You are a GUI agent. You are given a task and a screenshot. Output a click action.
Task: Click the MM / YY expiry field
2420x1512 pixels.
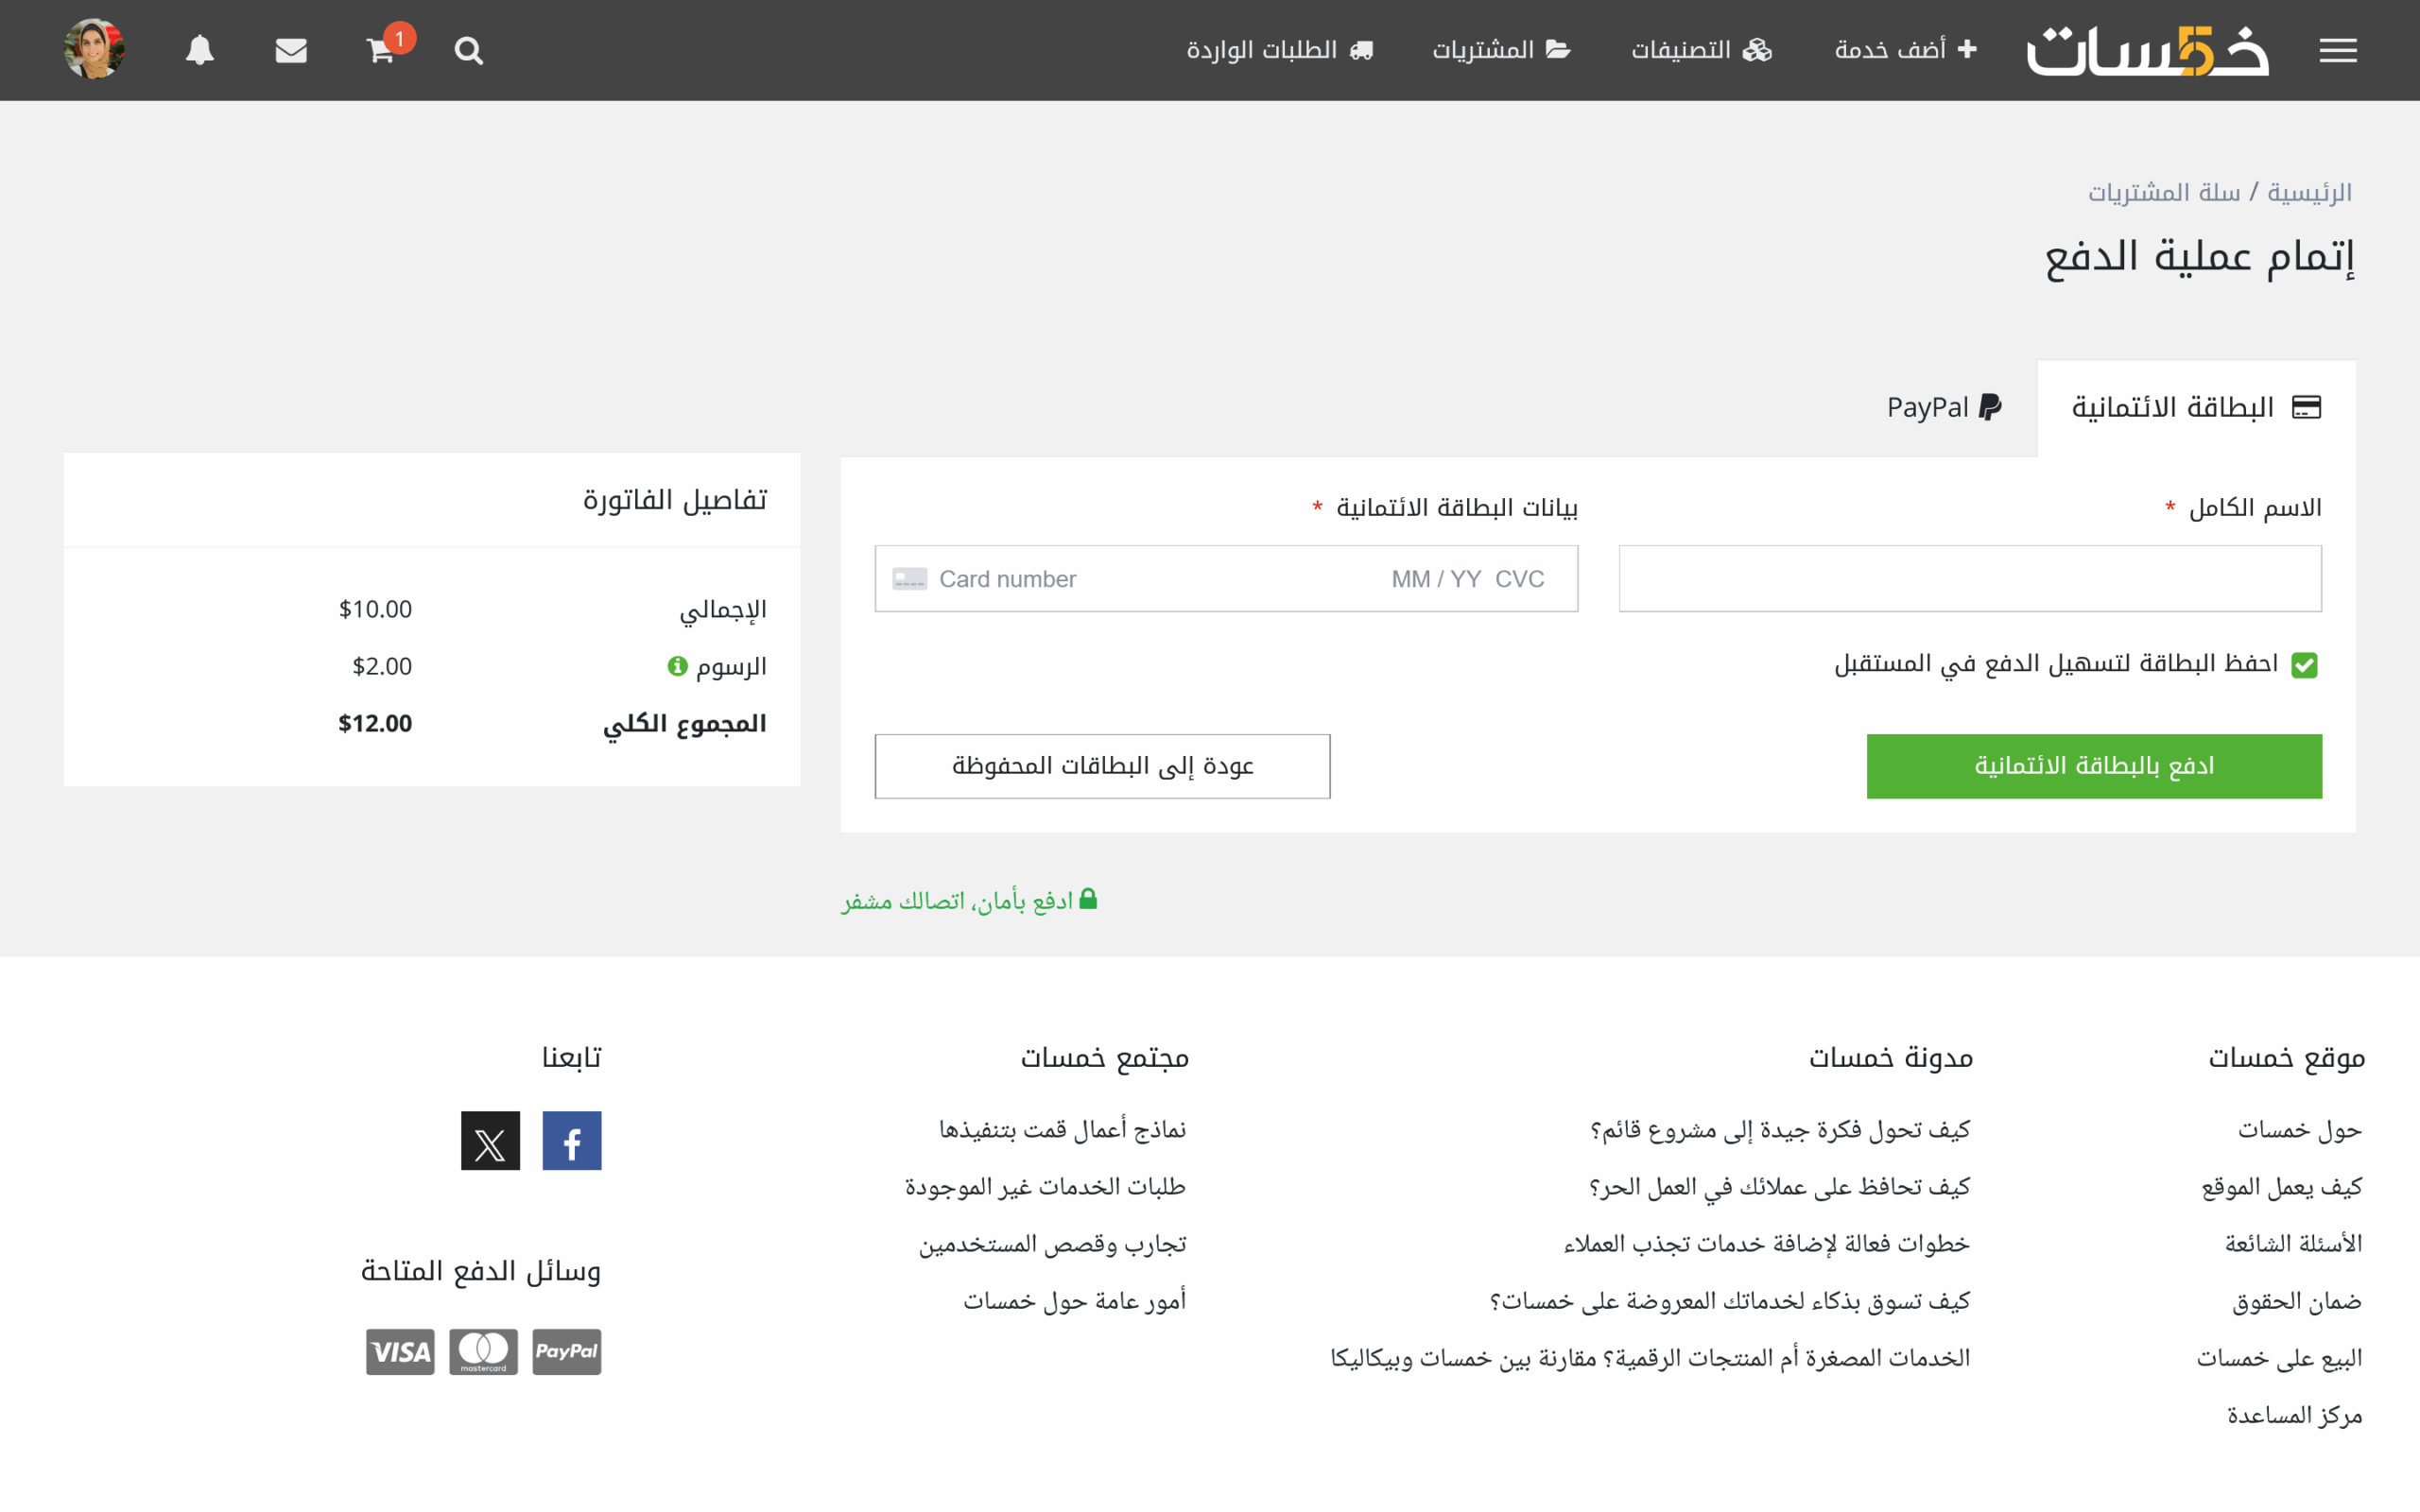tap(1436, 579)
